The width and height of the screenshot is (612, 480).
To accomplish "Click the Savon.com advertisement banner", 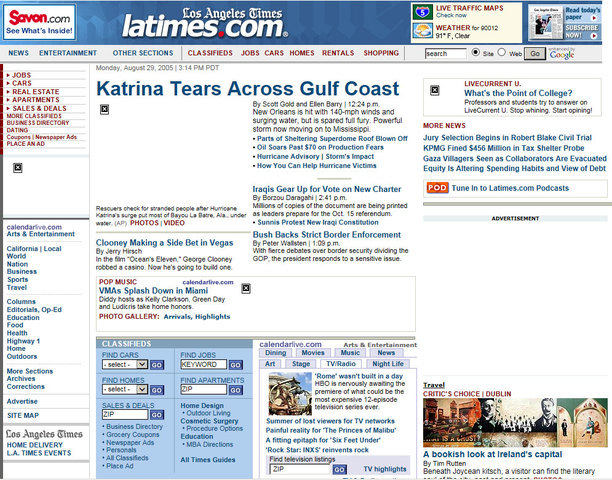I will pos(39,23).
